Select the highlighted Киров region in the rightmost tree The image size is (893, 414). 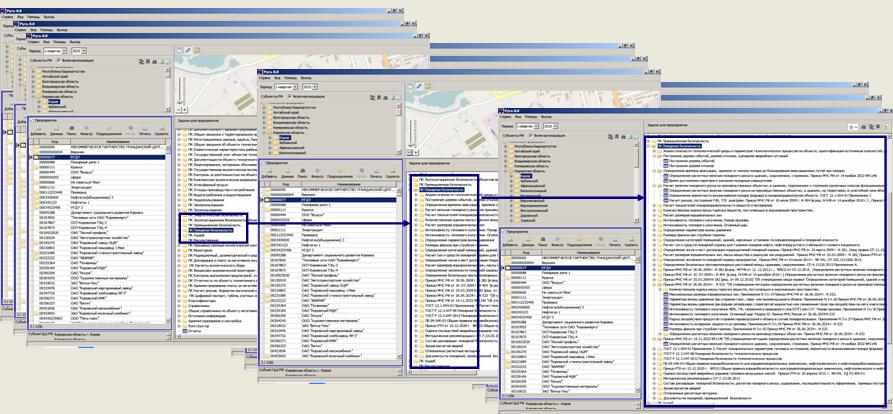[x=526, y=176]
